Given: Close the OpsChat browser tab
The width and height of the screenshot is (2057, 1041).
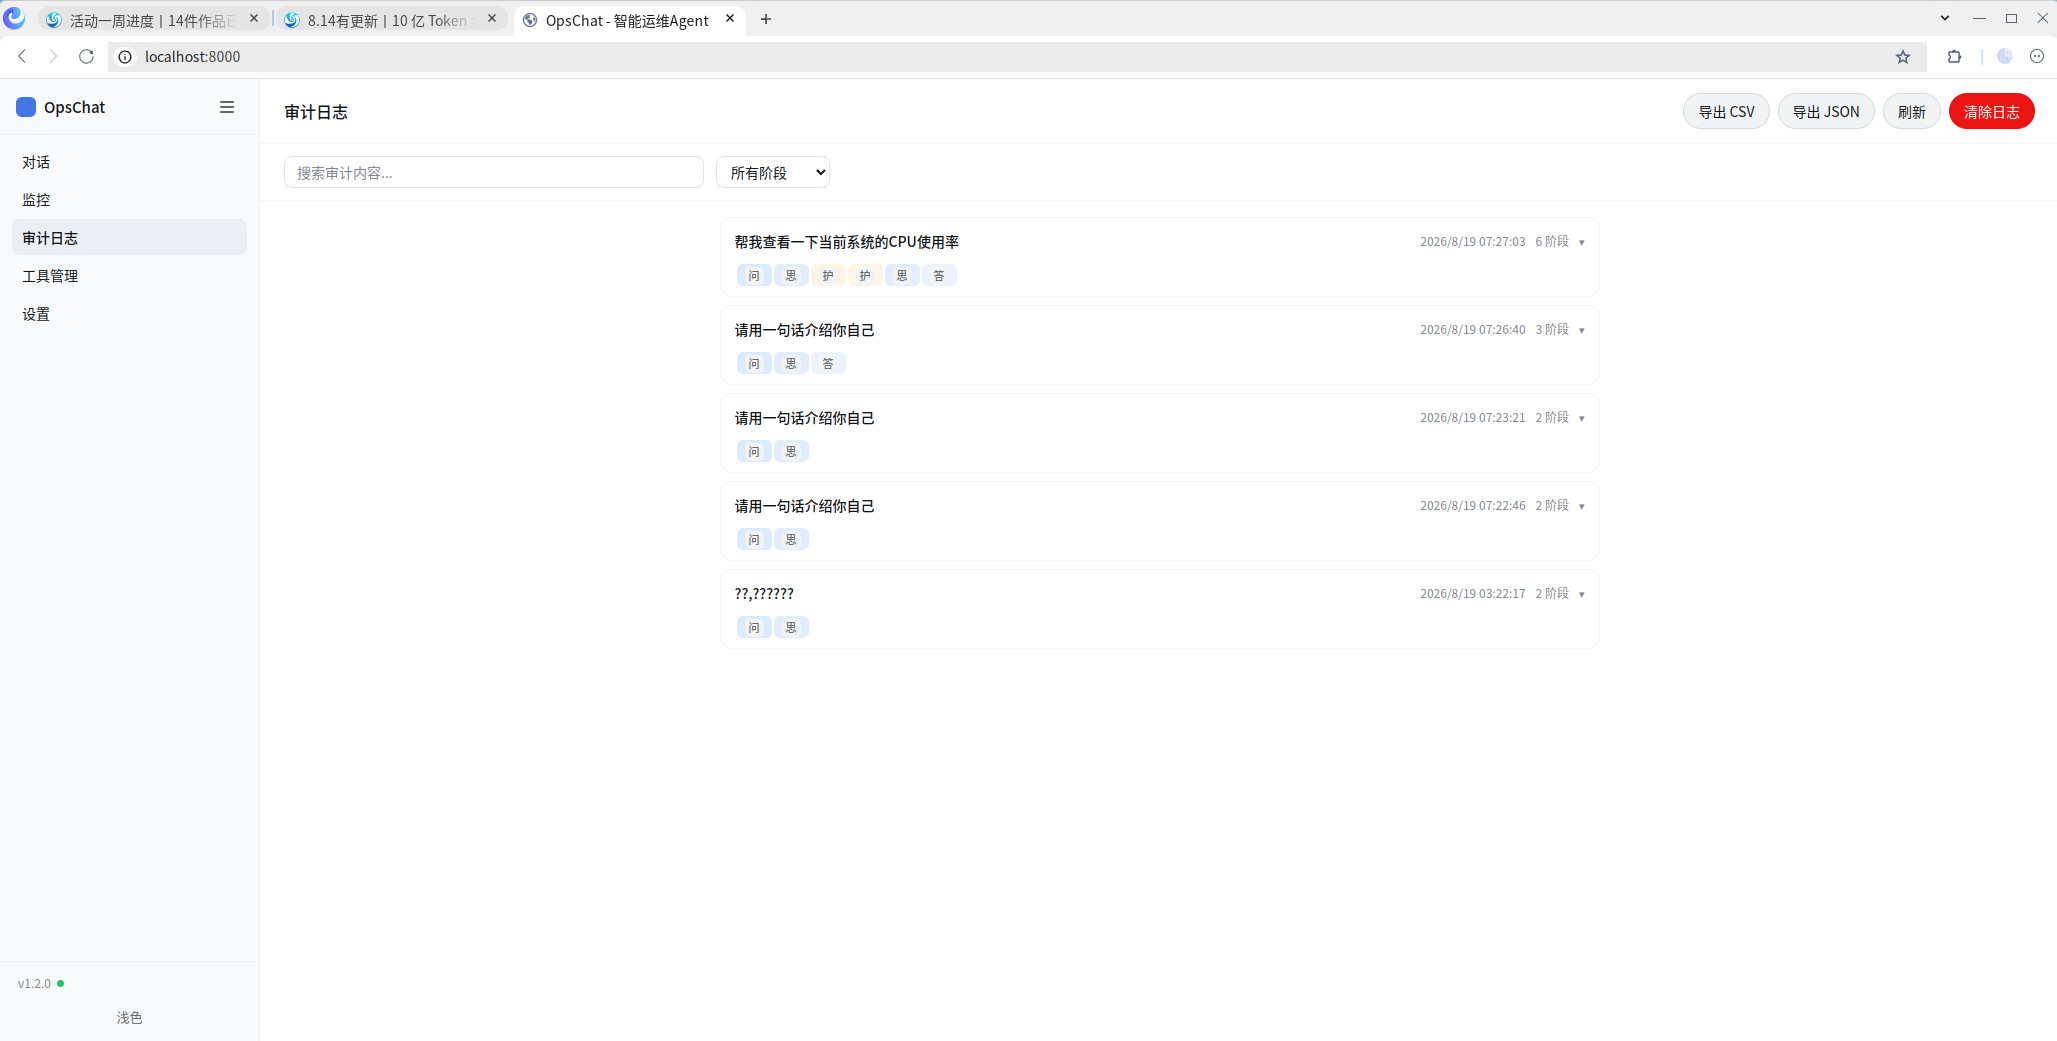Looking at the screenshot, I should click(x=730, y=19).
